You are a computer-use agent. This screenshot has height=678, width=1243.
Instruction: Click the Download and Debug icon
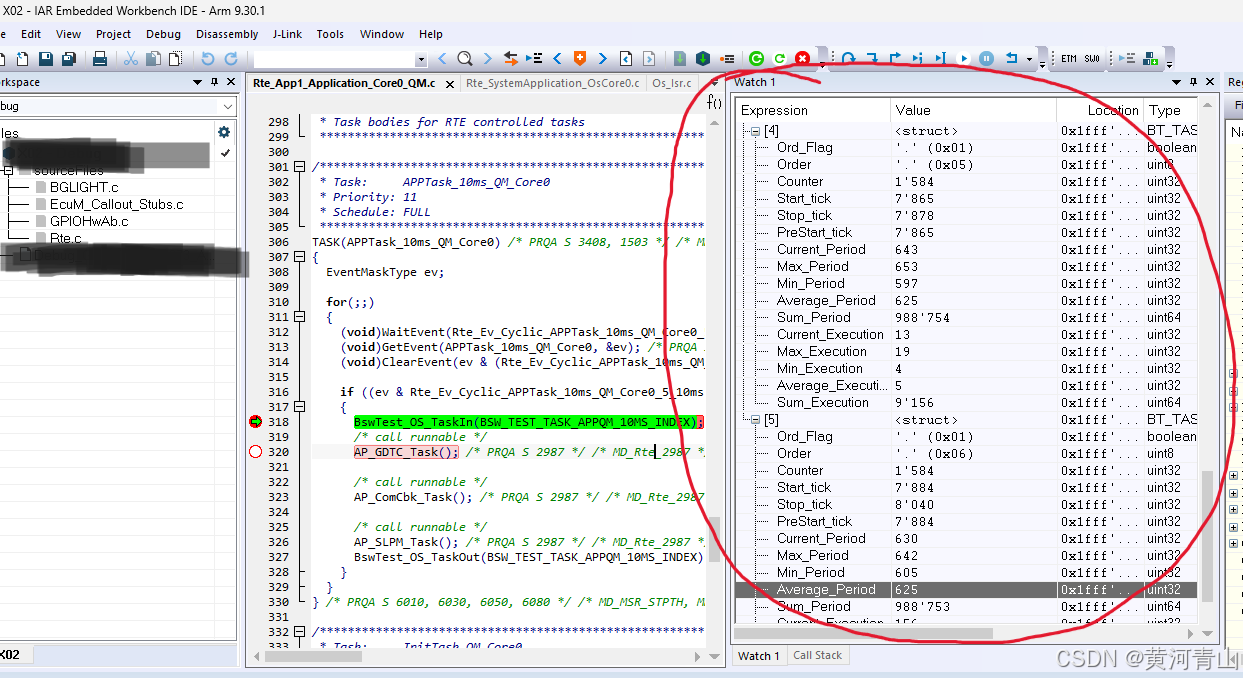[703, 59]
